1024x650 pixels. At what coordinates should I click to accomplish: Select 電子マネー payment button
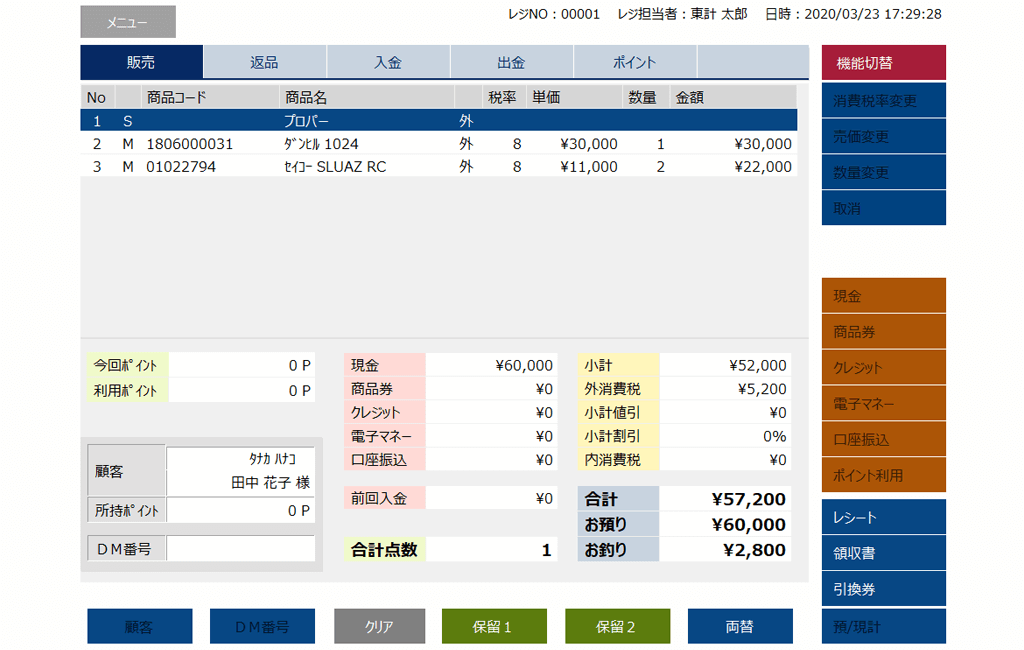883,404
